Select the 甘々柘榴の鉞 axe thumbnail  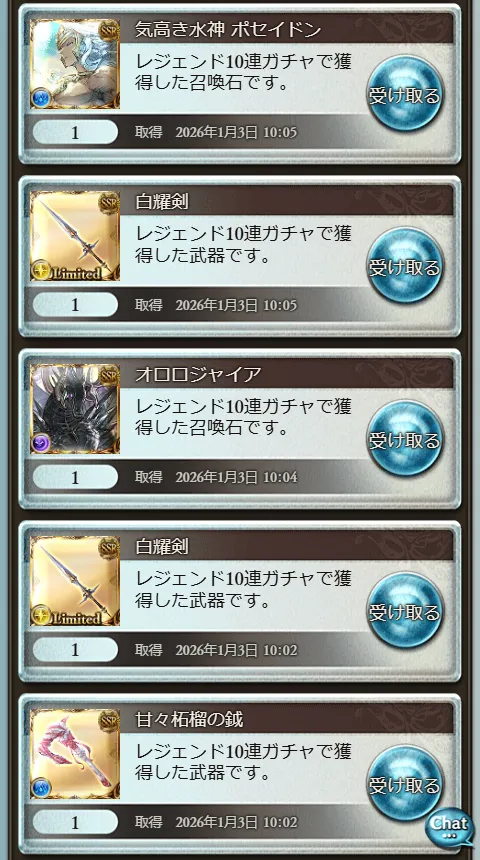pyautogui.click(x=75, y=754)
